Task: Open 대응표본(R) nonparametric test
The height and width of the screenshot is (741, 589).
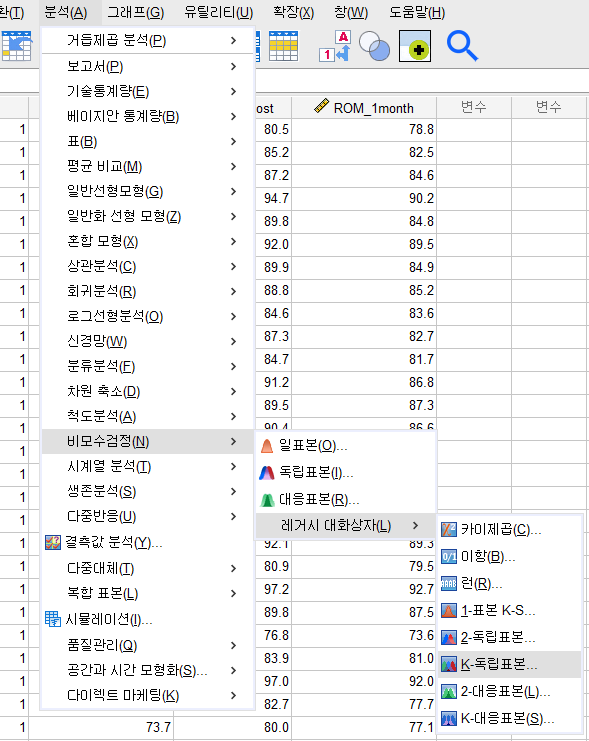Action: point(345,500)
